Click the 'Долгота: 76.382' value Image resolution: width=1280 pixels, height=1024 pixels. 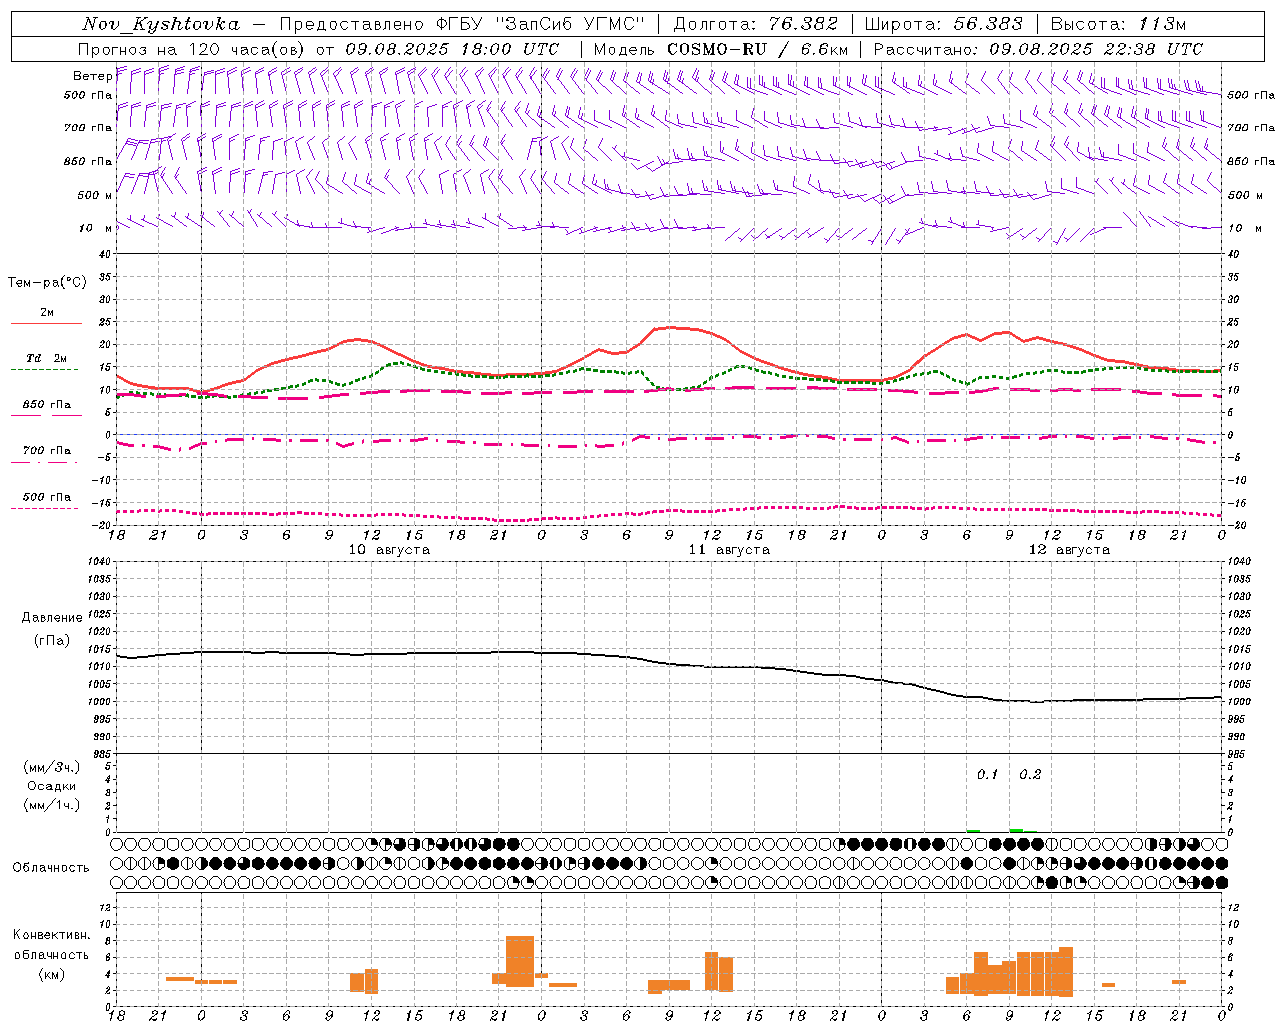[x=755, y=24]
